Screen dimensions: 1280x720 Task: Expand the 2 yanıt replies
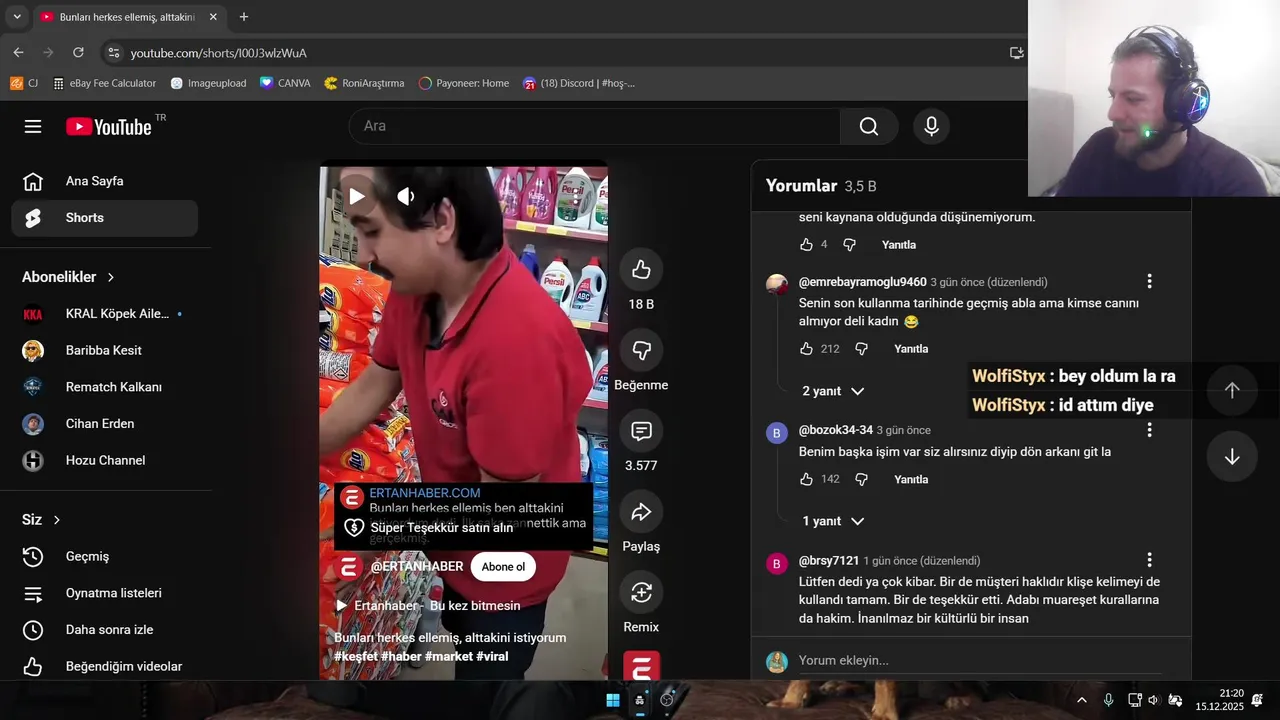coord(833,391)
